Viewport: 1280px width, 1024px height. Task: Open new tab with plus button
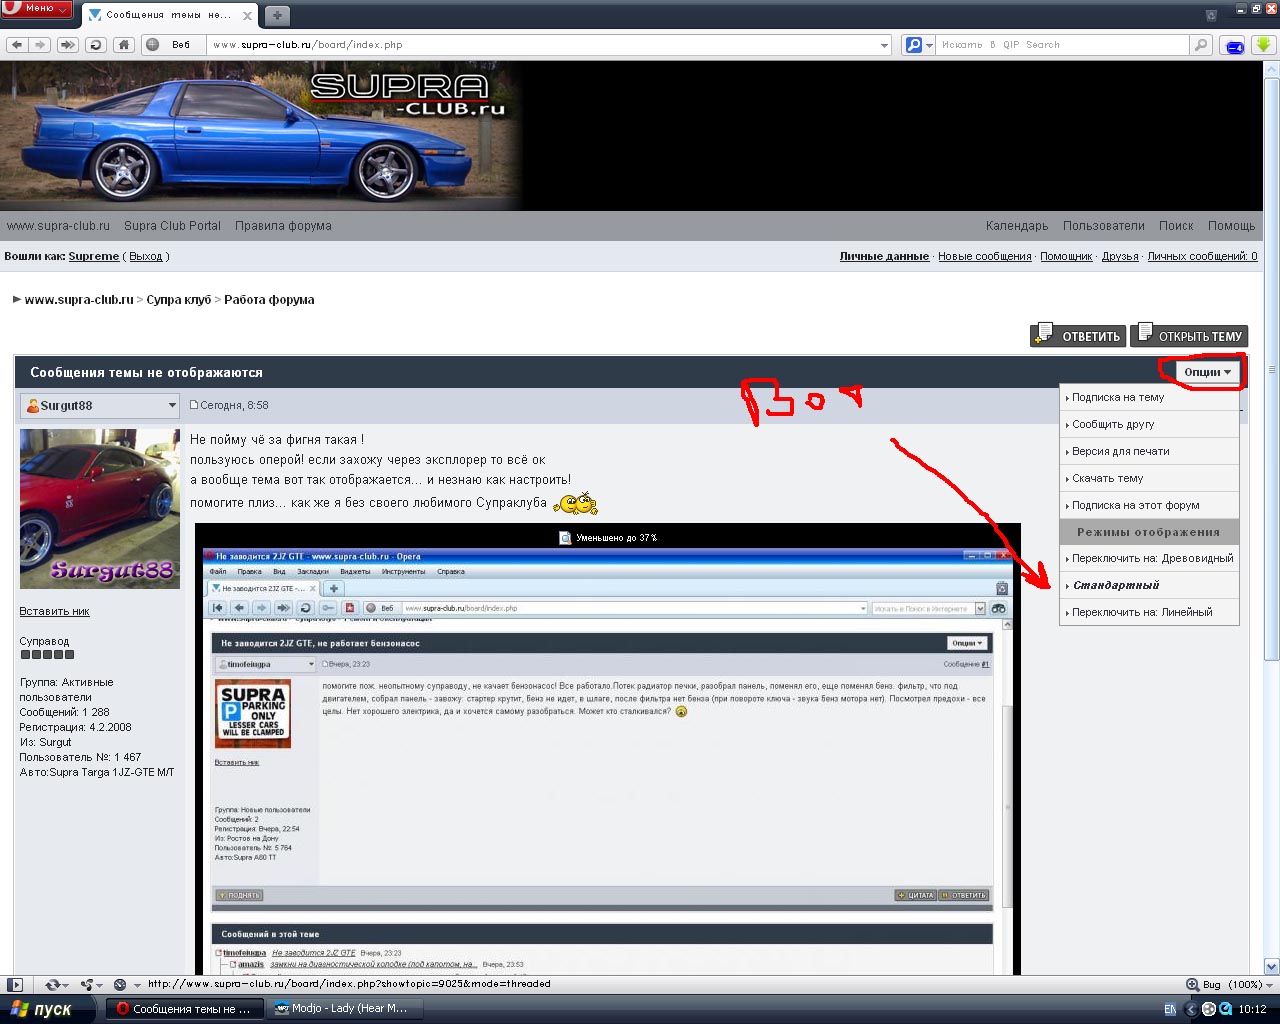(277, 15)
